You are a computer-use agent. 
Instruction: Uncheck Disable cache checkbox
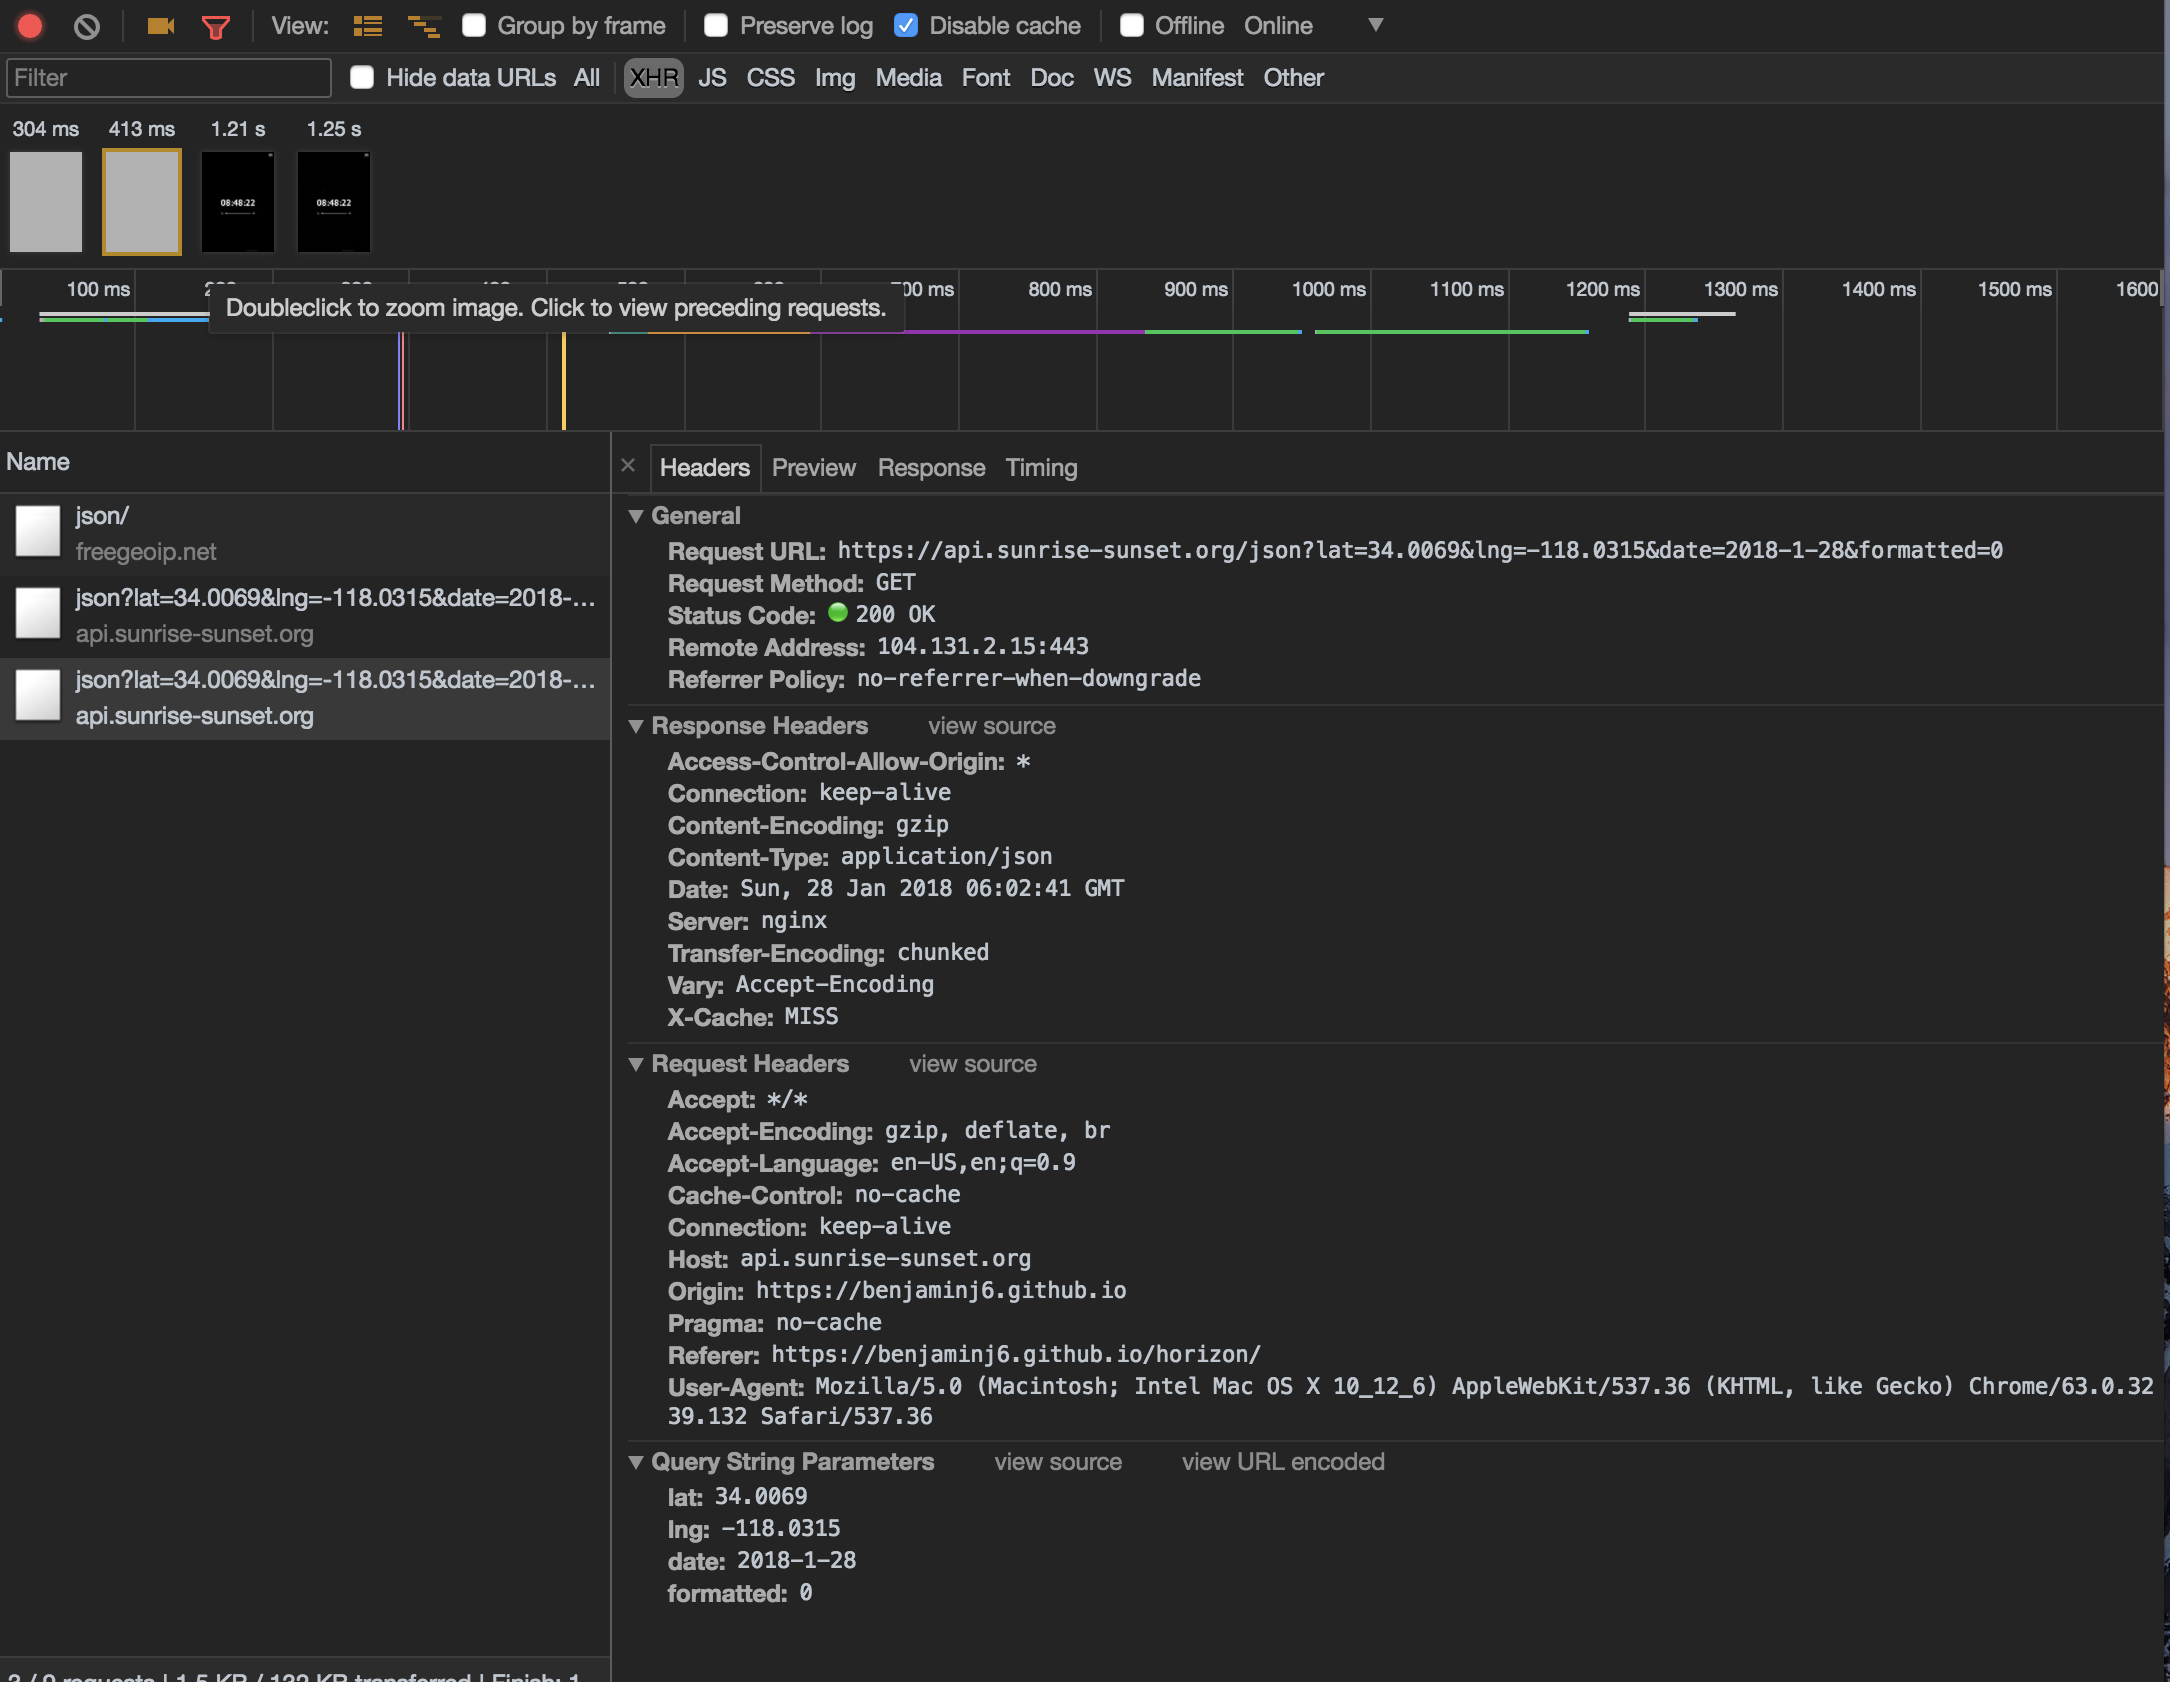pos(906,26)
